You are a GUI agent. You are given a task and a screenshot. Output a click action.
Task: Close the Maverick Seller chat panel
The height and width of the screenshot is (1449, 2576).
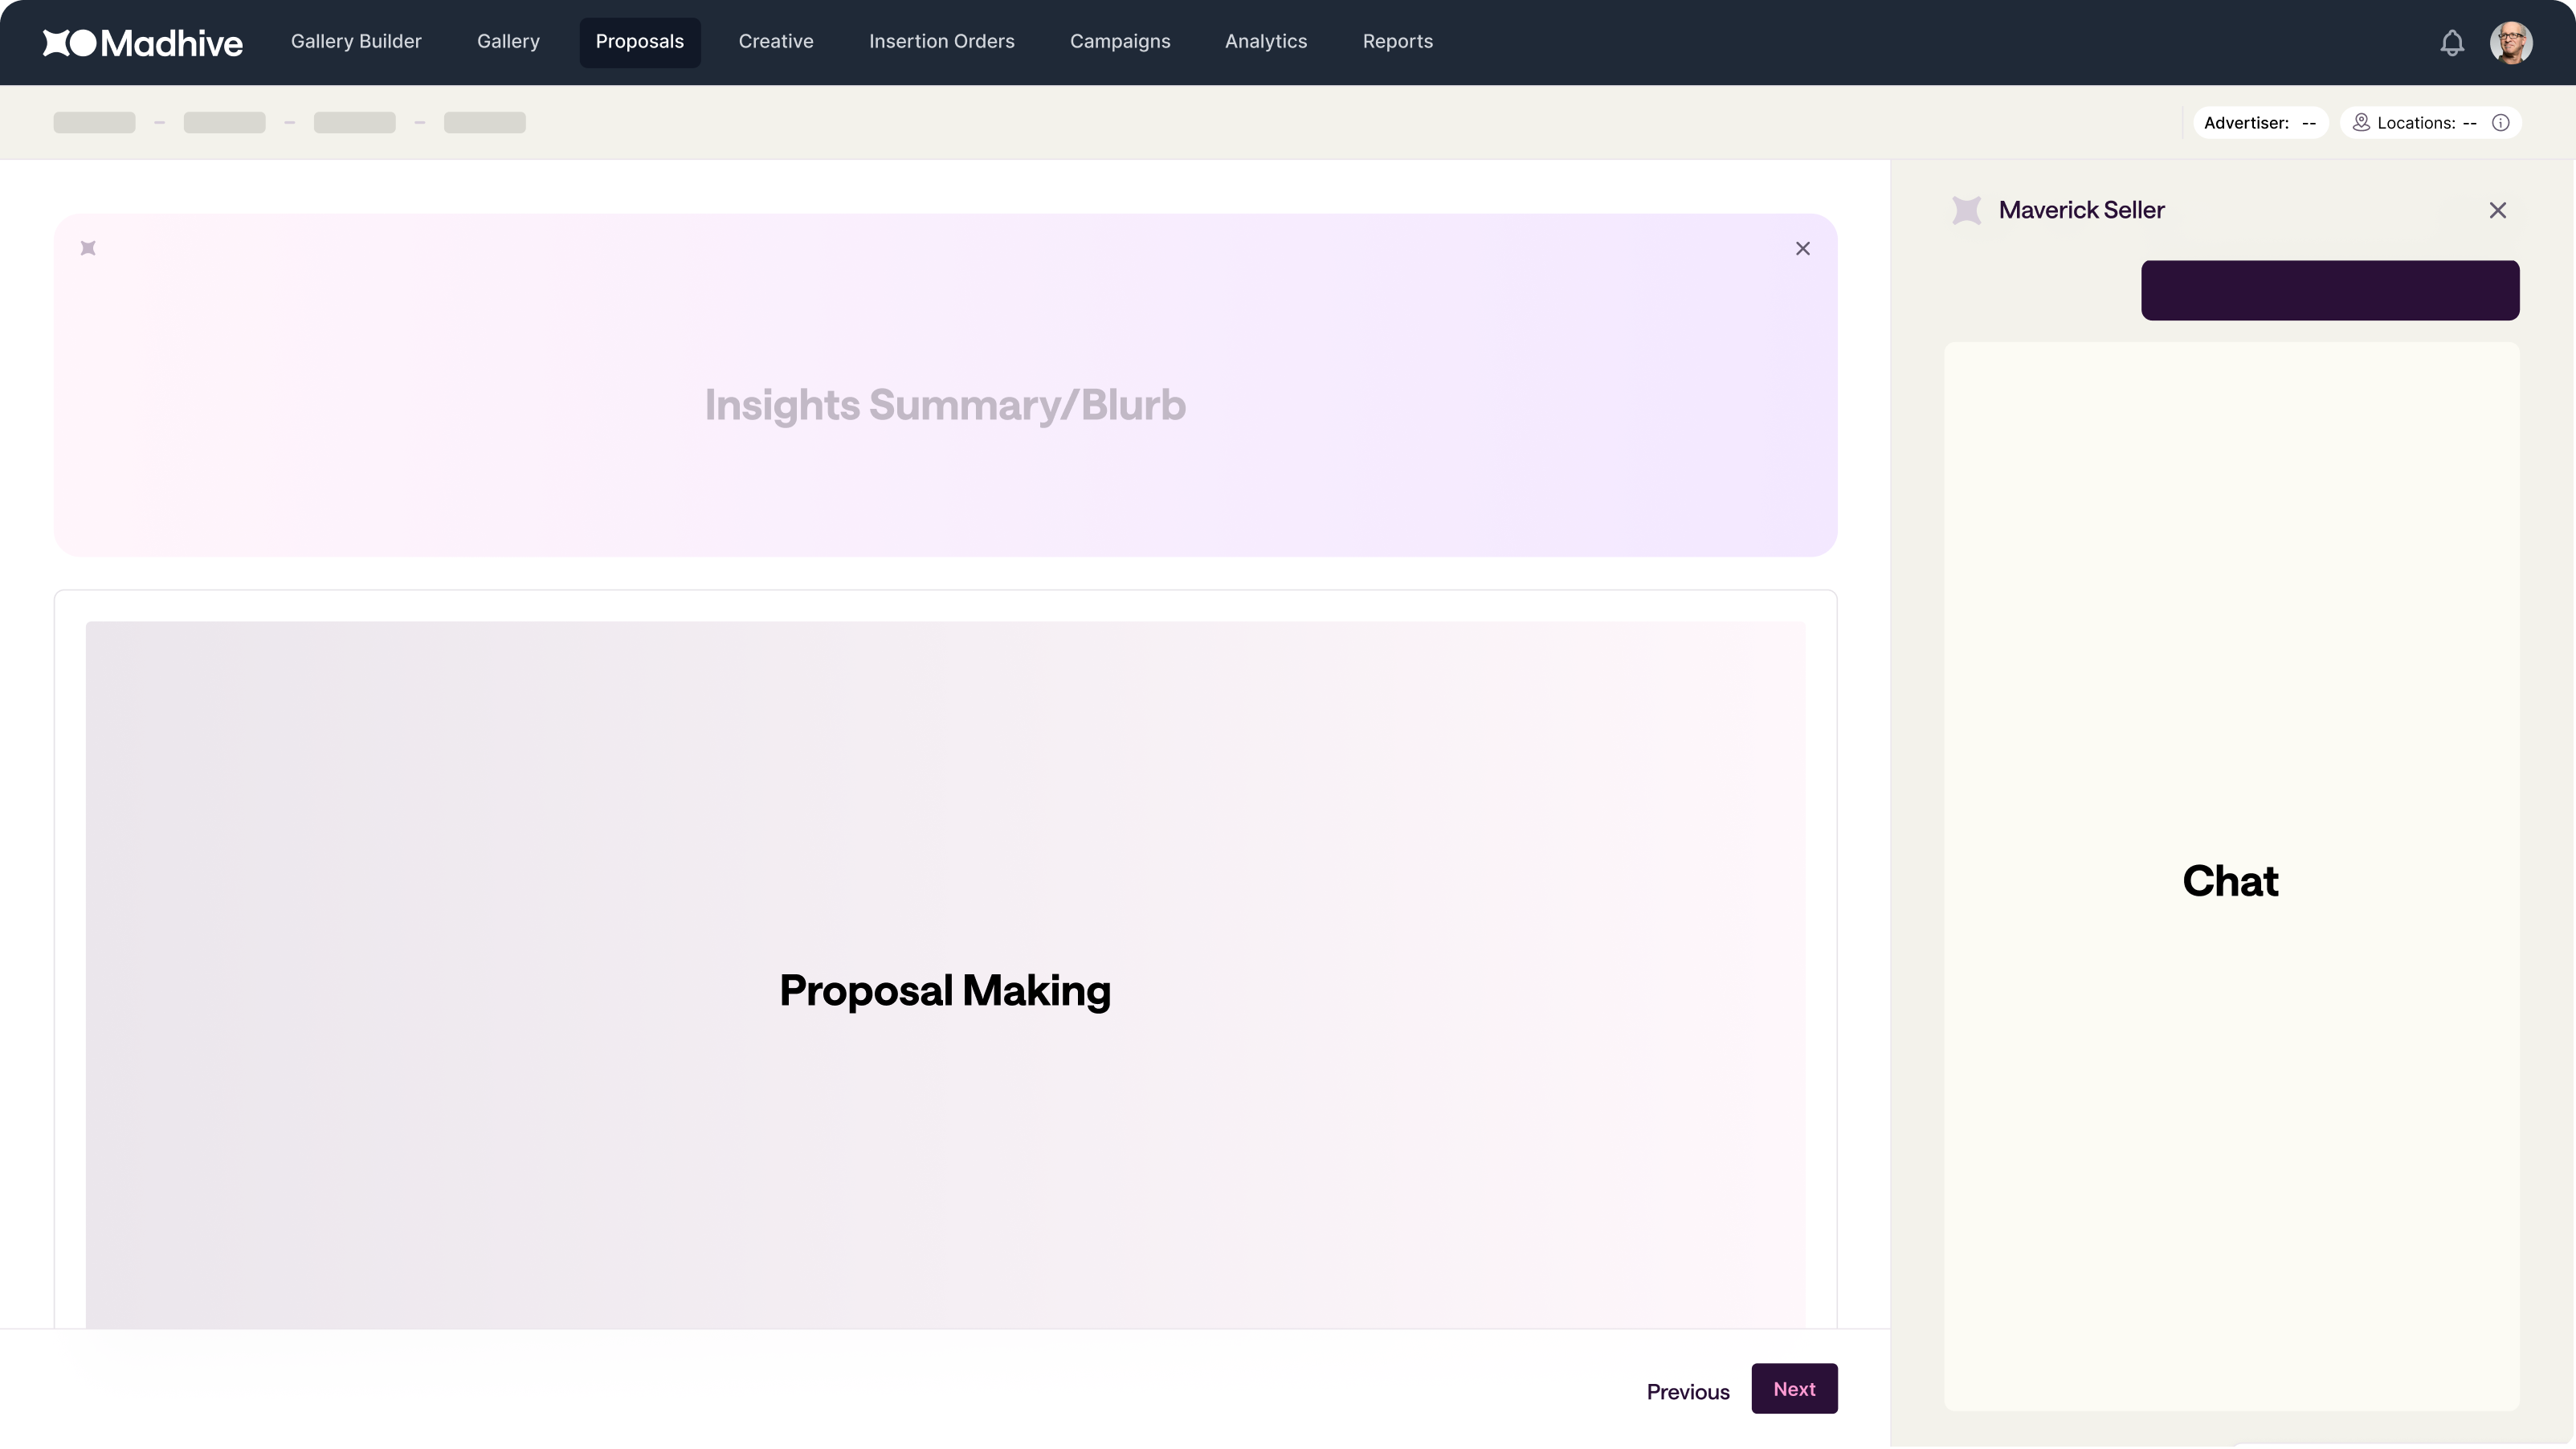coord(2497,210)
